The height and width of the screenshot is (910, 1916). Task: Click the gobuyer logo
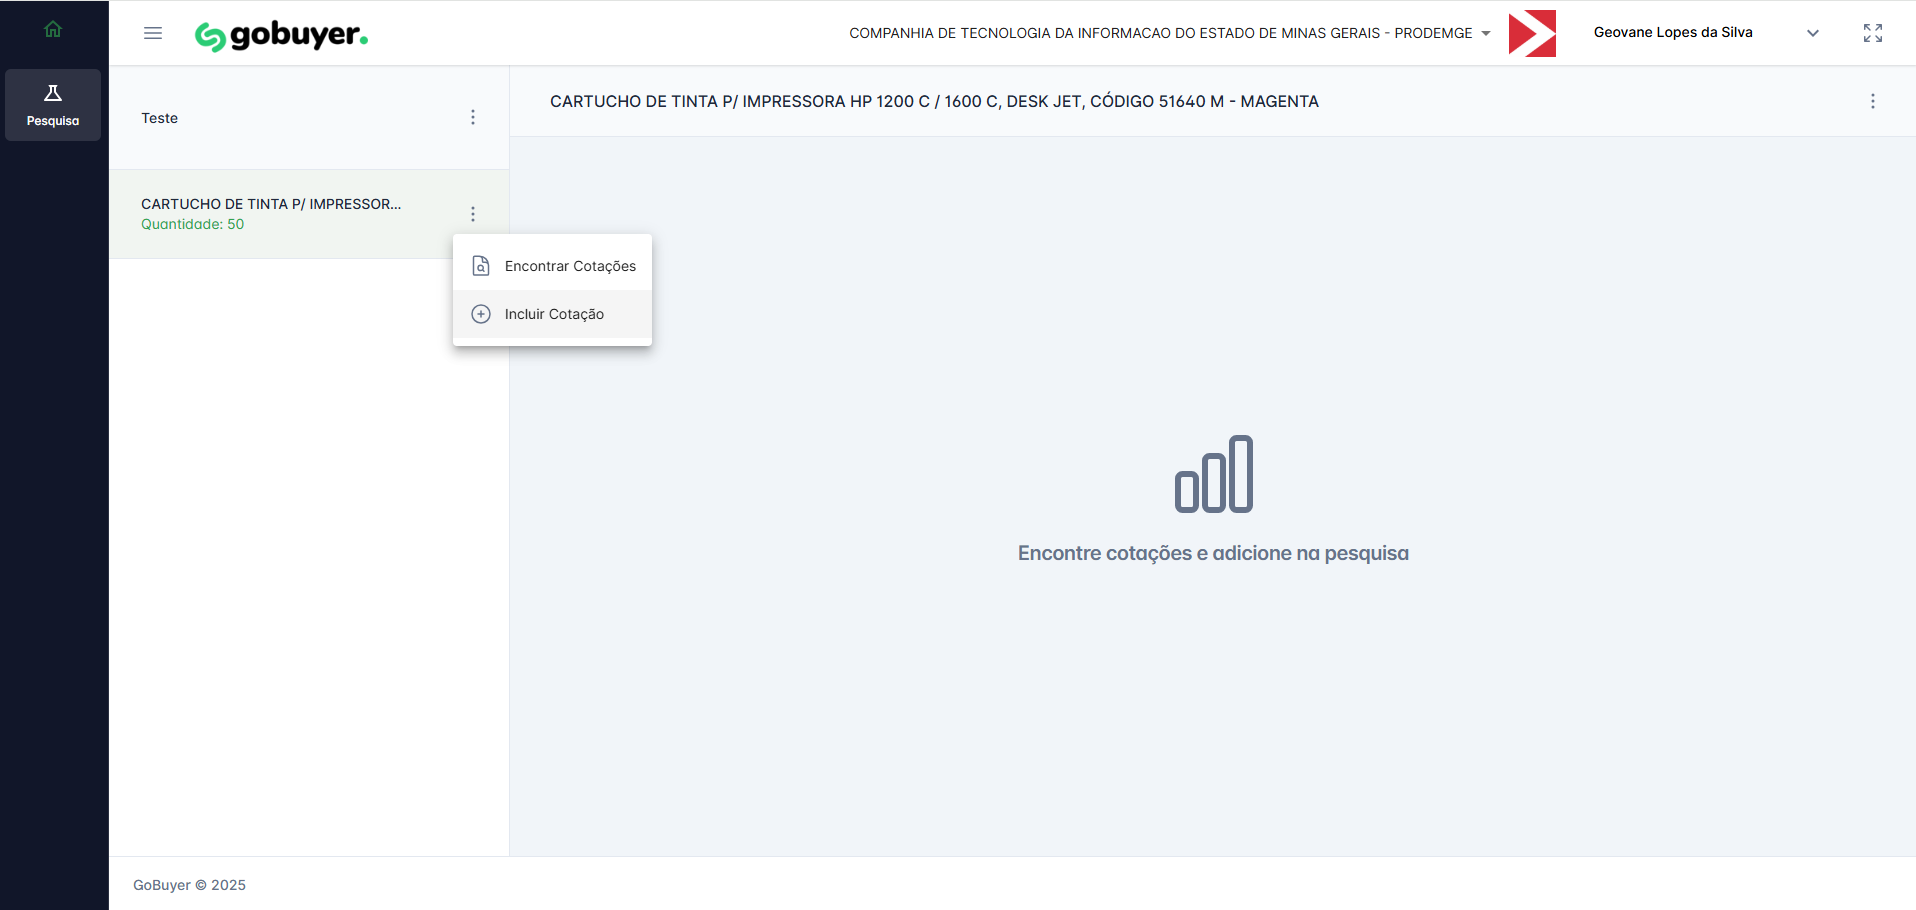pyautogui.click(x=281, y=35)
